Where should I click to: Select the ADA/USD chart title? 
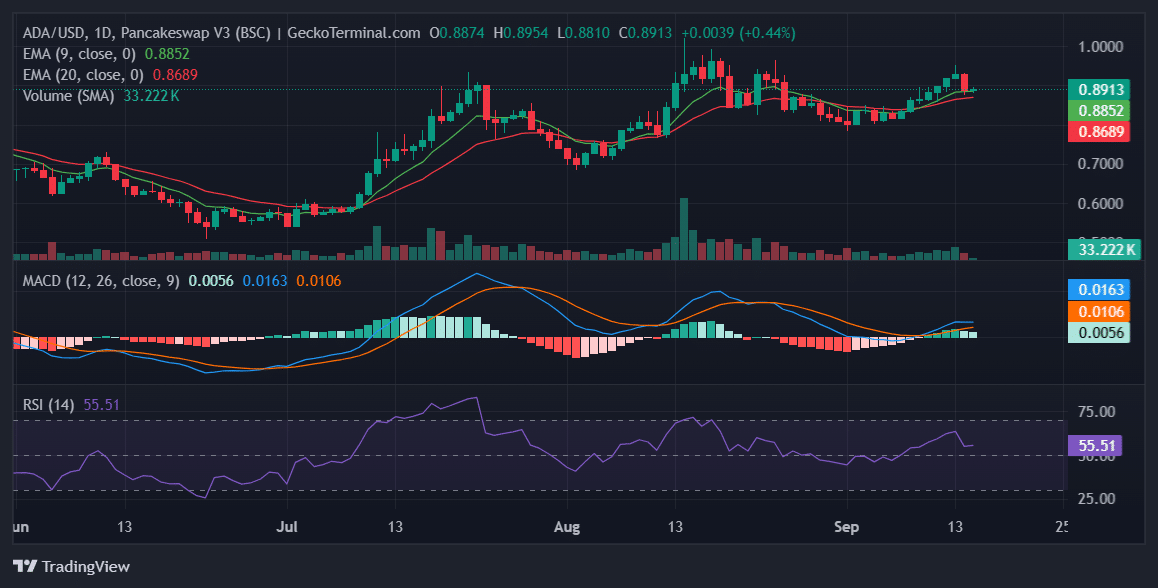[x=222, y=33]
